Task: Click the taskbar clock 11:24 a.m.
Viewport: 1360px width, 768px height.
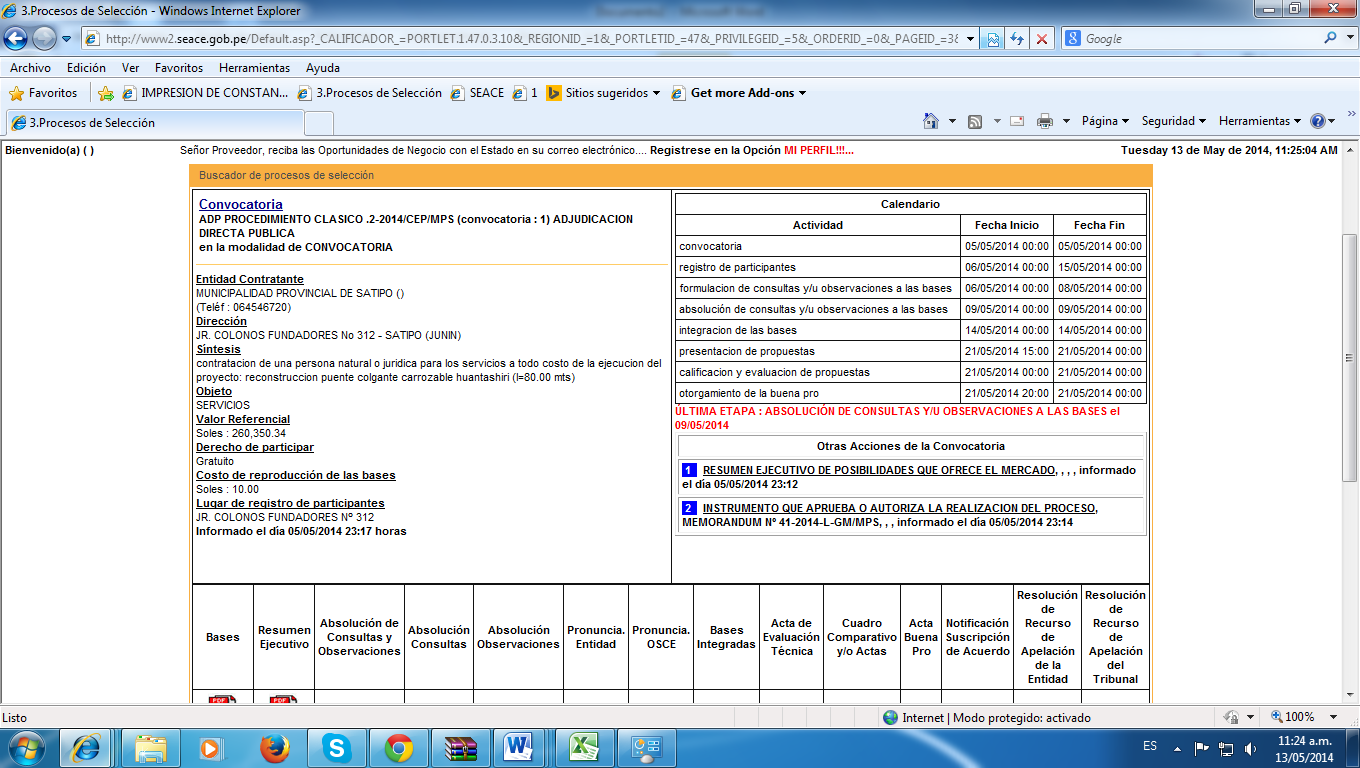Action: click(1306, 741)
